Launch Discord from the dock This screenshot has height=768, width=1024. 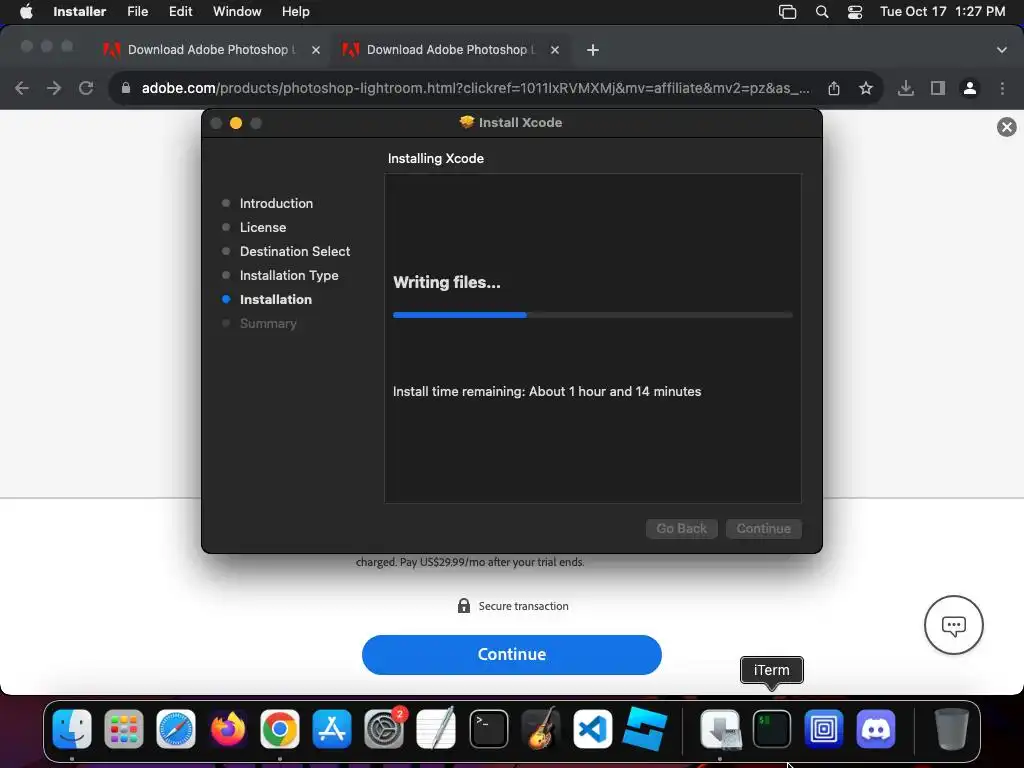click(876, 729)
